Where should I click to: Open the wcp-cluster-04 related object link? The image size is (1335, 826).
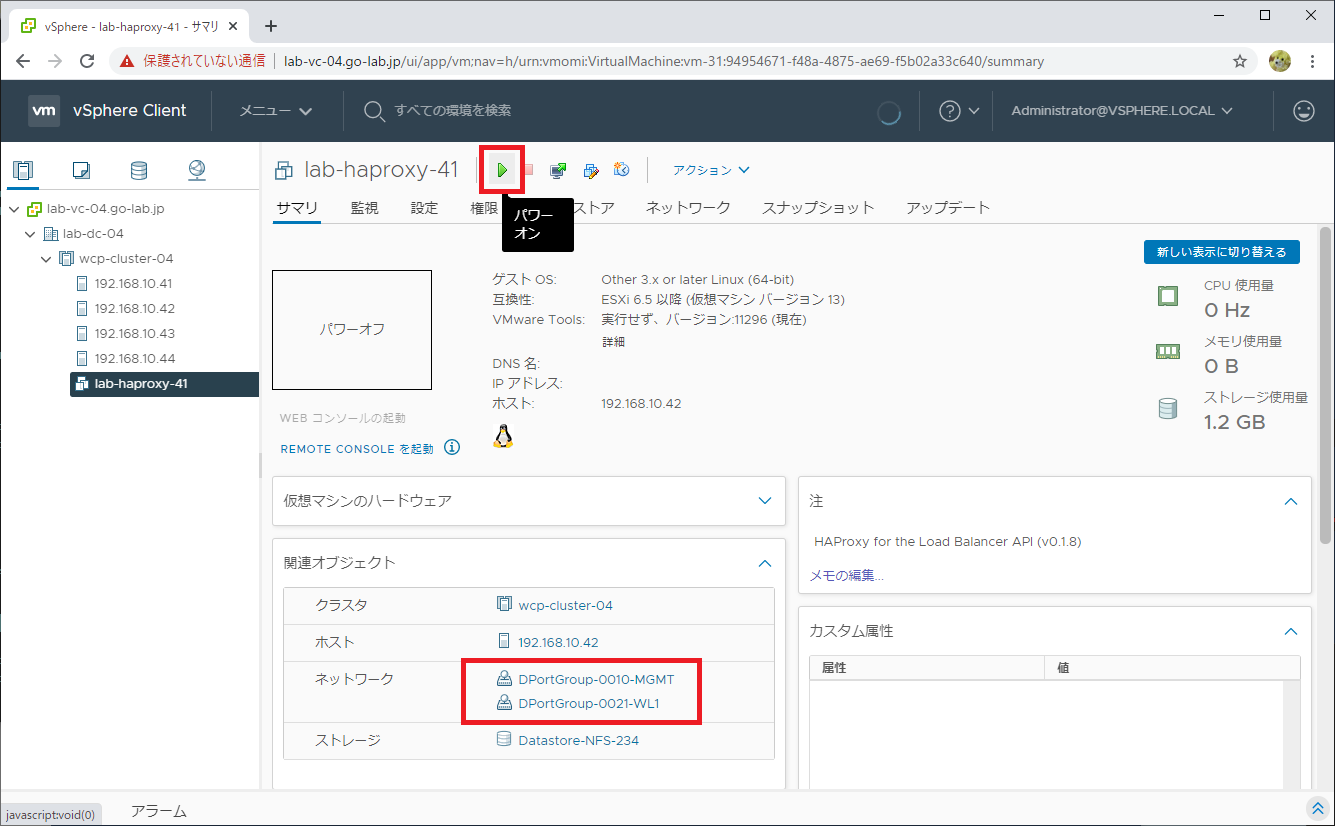[565, 605]
